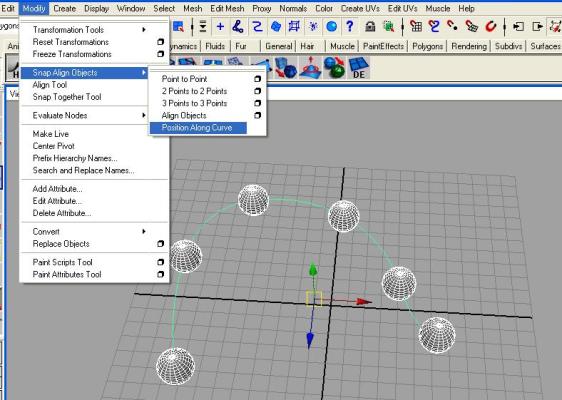Open Replace Objects option box

(x=160, y=244)
